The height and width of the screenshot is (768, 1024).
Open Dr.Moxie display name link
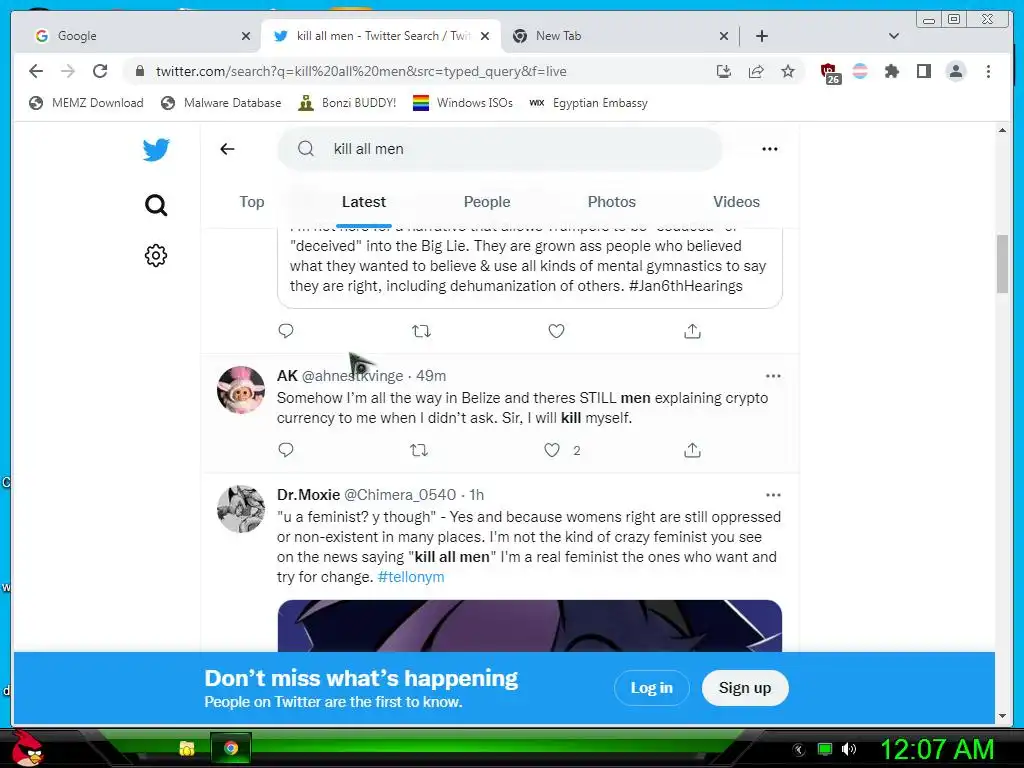coord(308,495)
